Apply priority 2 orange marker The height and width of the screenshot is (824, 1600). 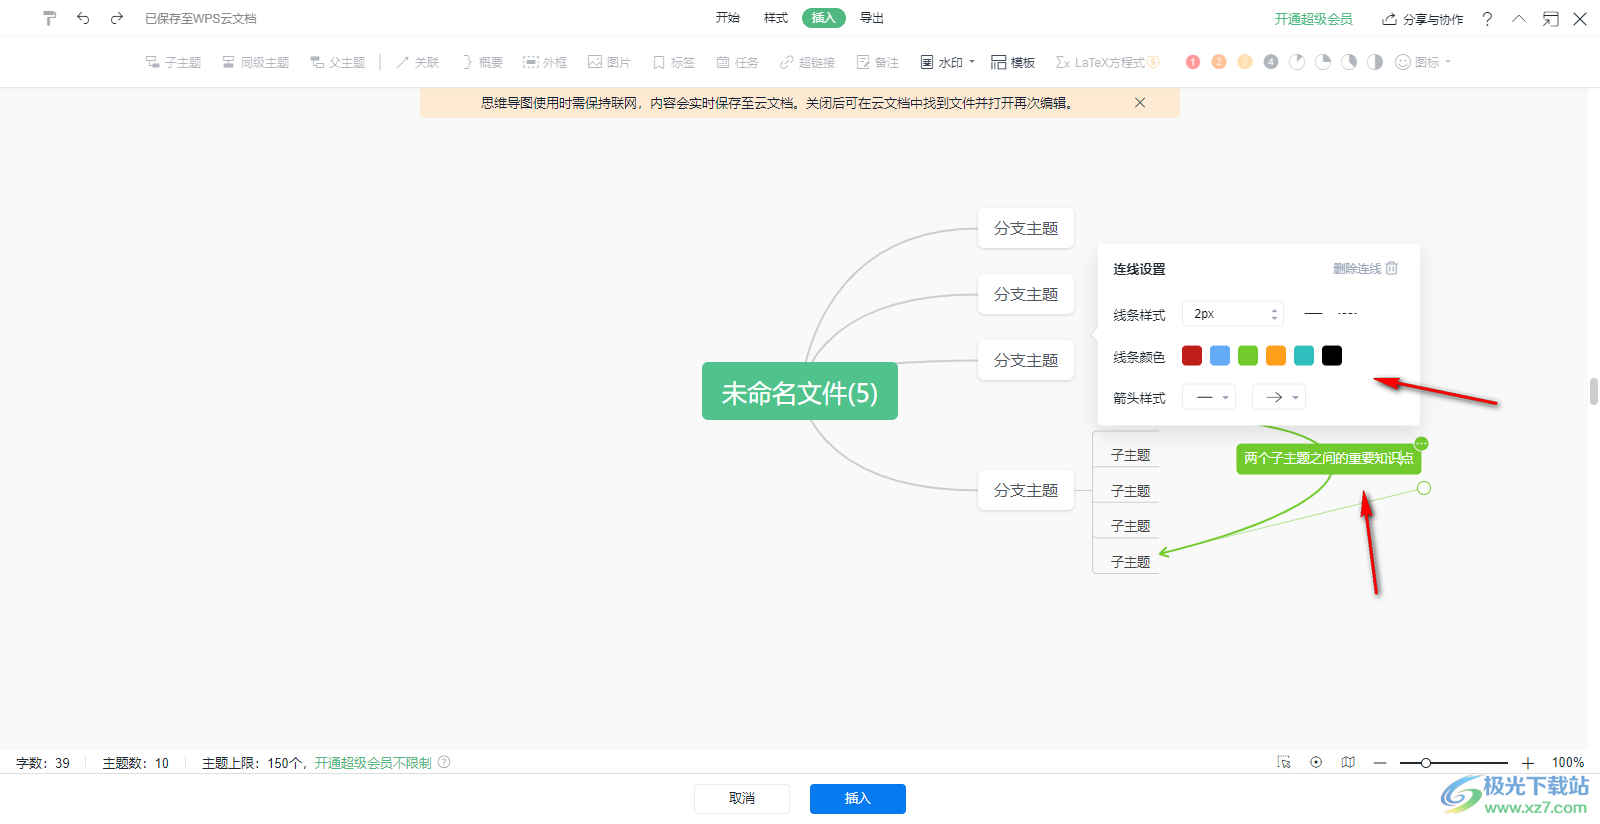[1219, 62]
